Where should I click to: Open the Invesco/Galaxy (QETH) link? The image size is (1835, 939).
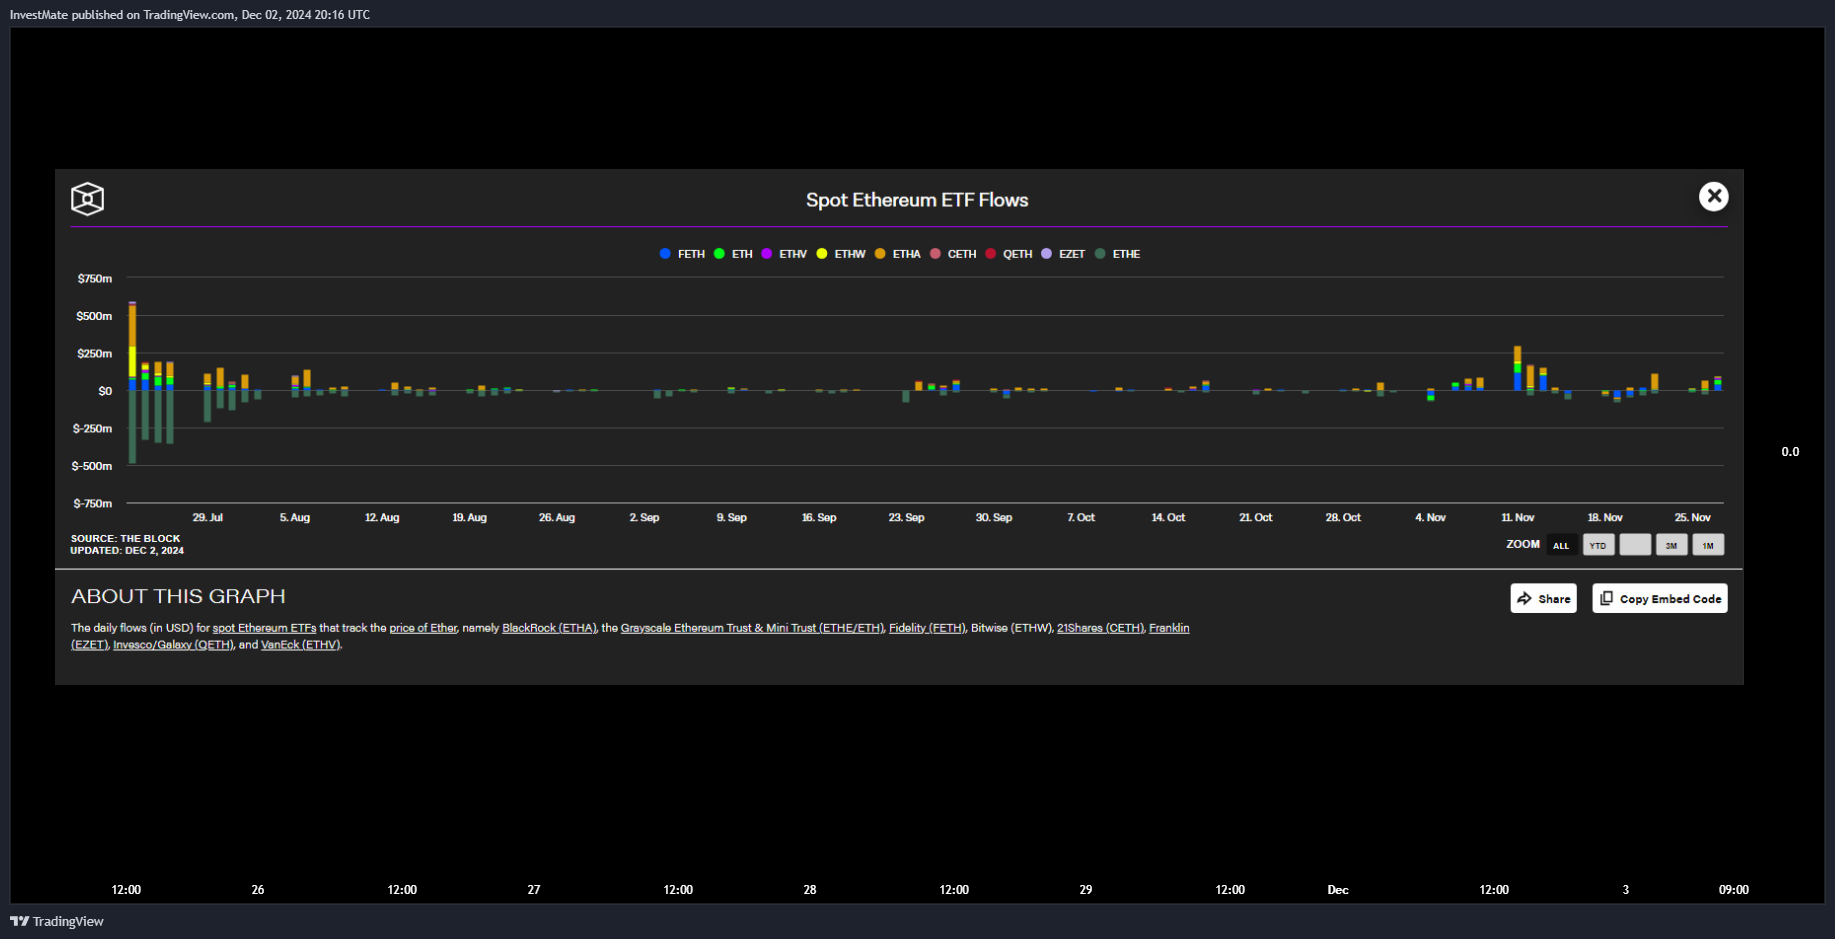click(173, 645)
